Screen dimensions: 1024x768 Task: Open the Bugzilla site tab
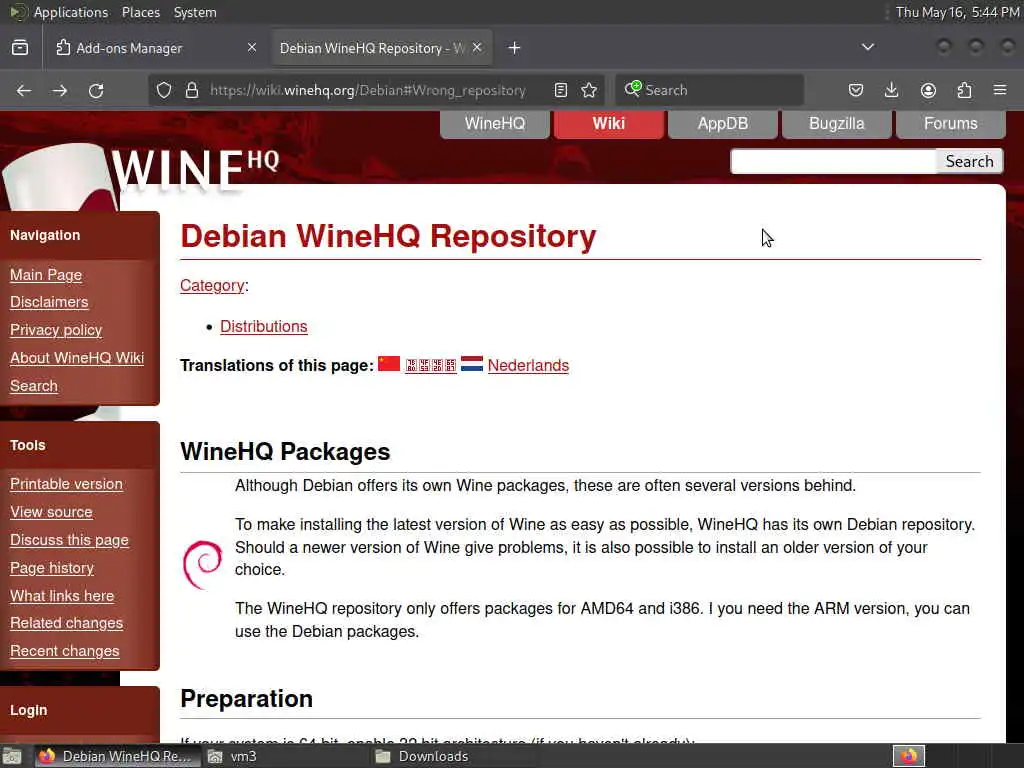837,123
